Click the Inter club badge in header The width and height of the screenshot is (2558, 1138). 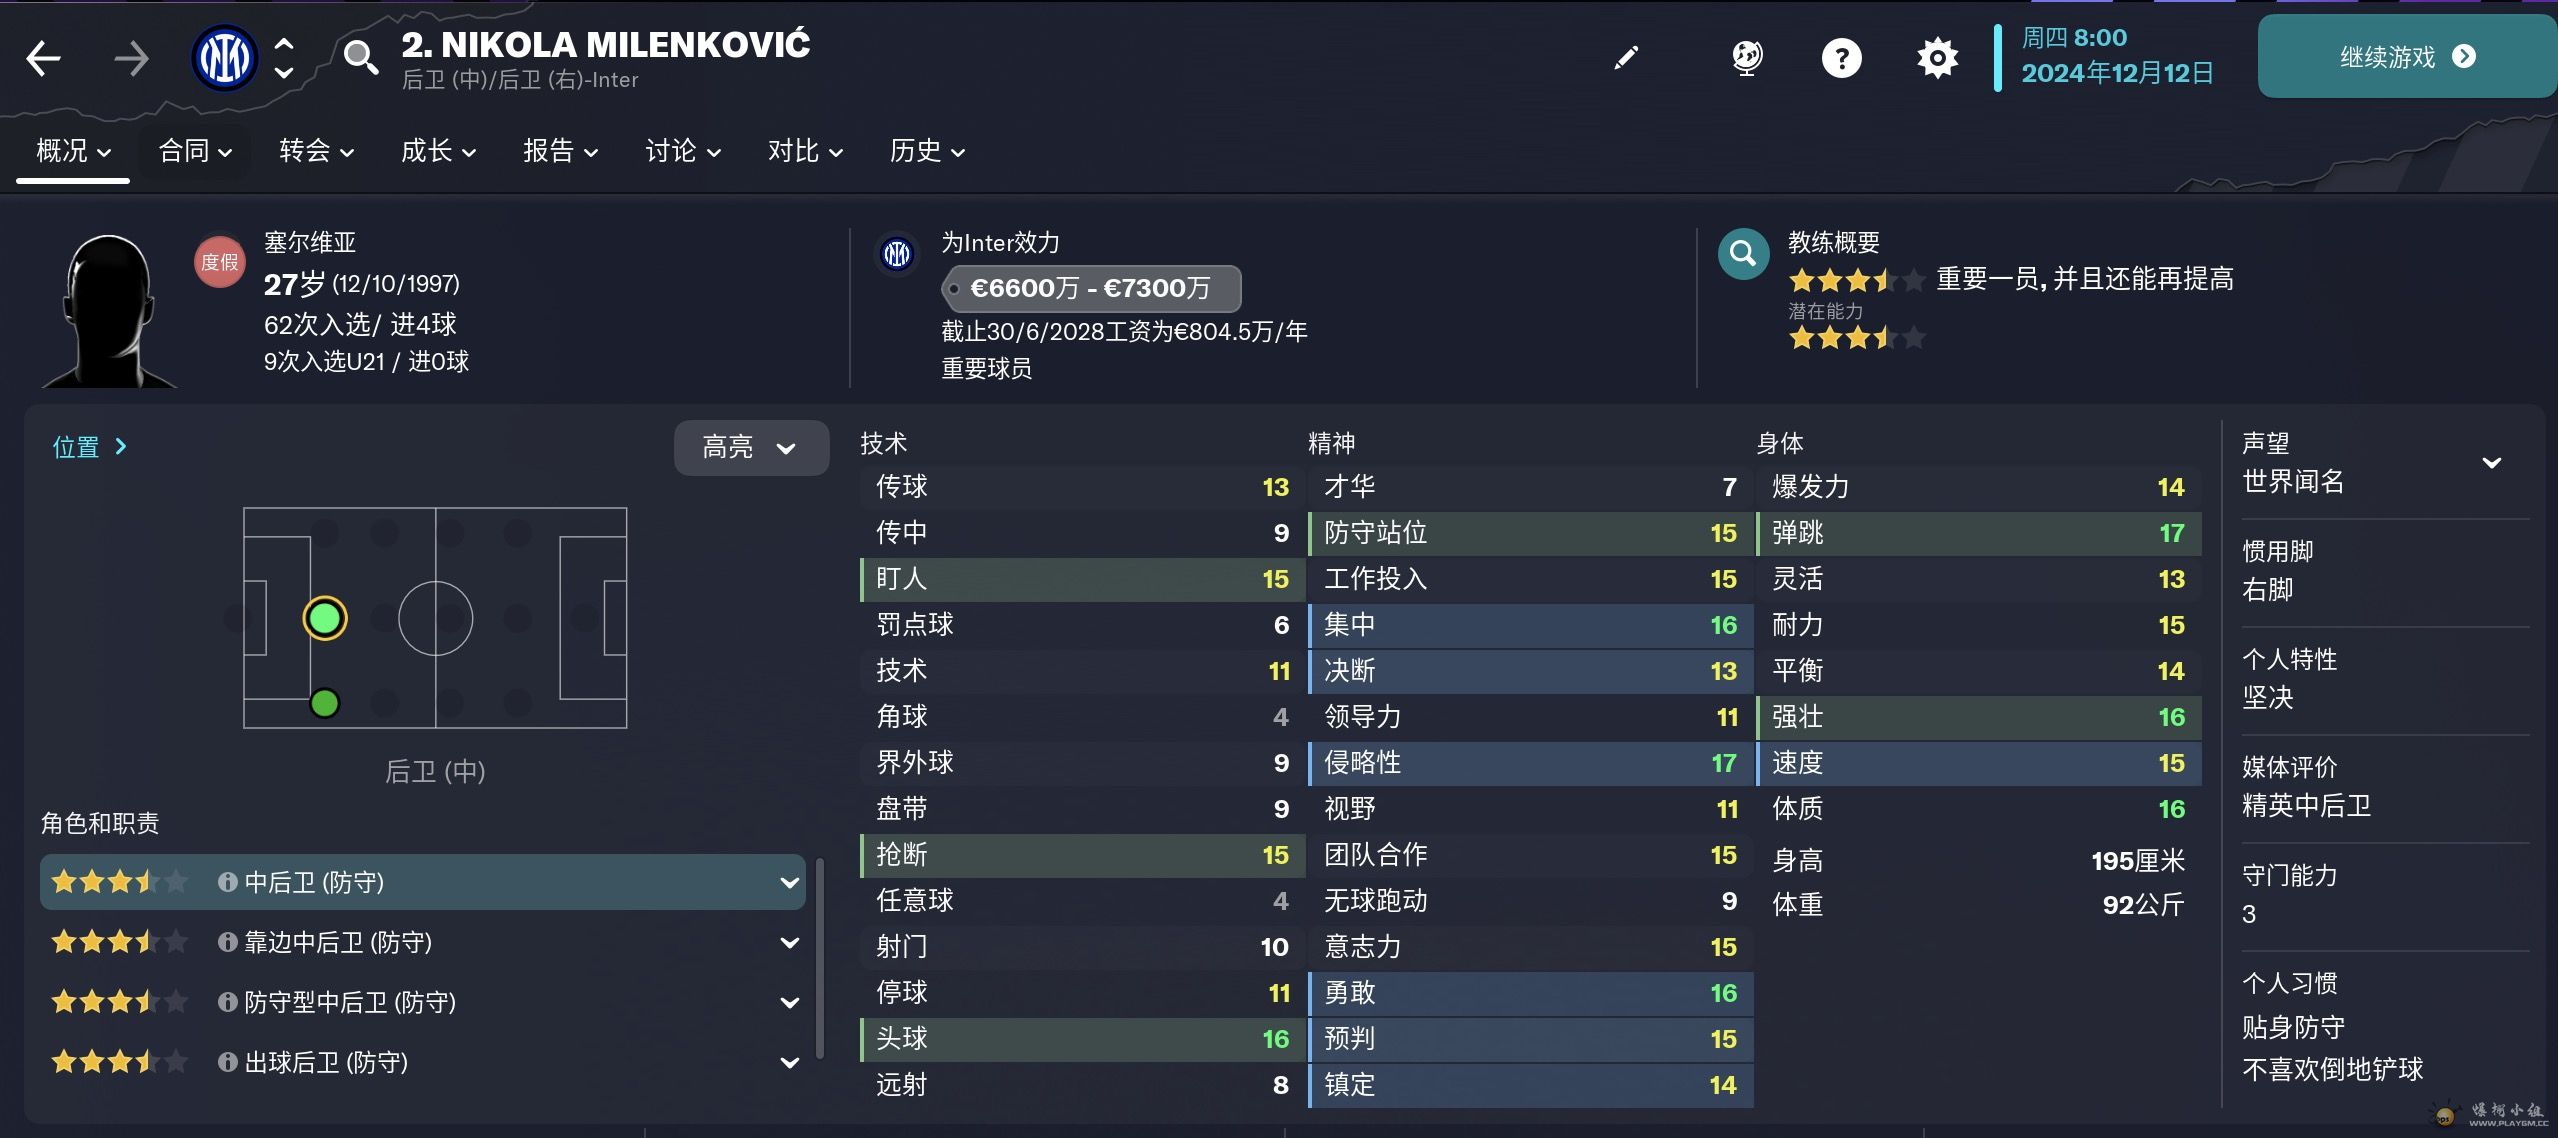click(224, 58)
